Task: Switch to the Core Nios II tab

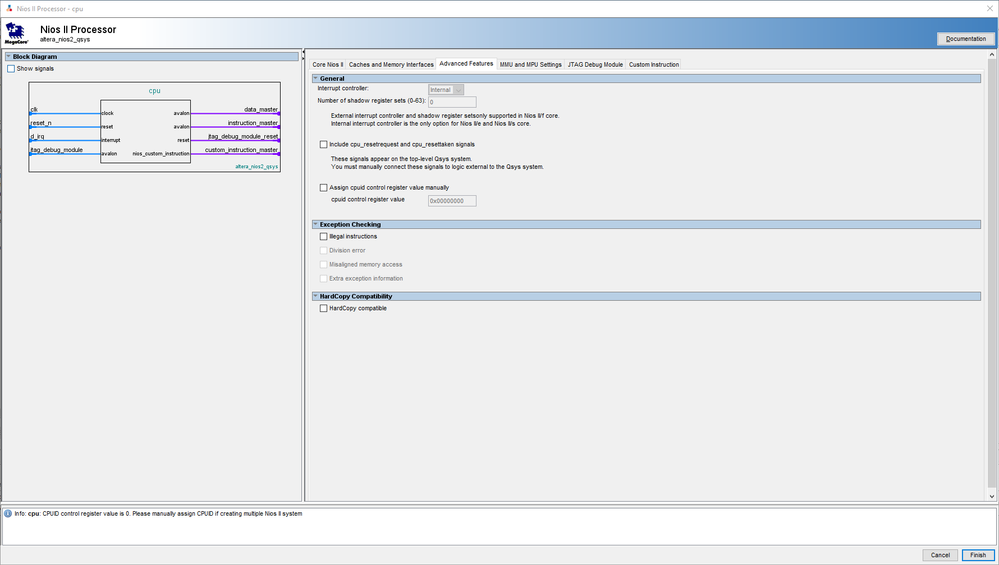Action: tap(327, 64)
